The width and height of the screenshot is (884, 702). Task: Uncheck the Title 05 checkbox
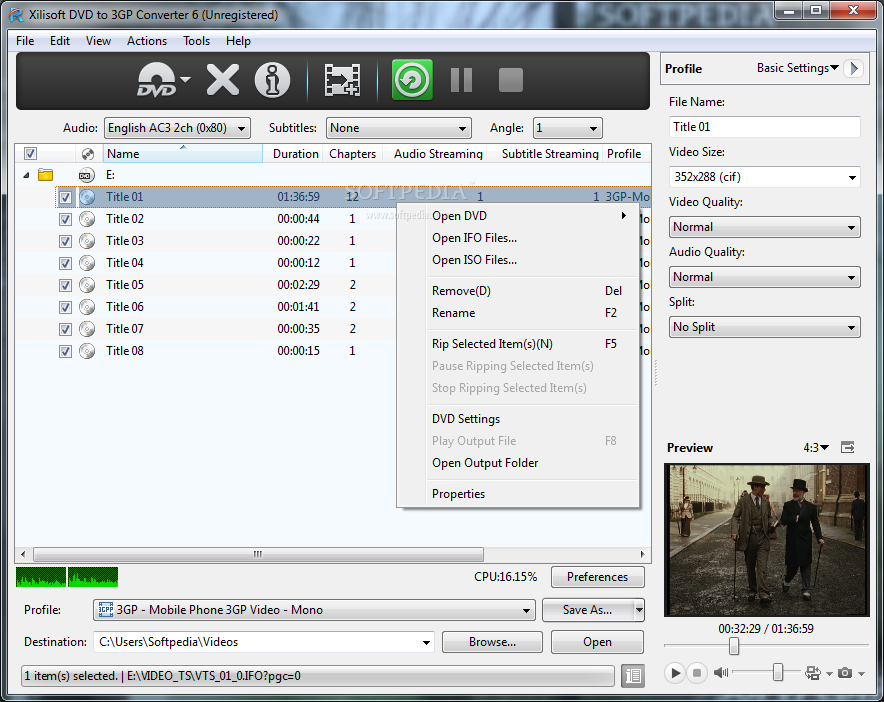65,285
